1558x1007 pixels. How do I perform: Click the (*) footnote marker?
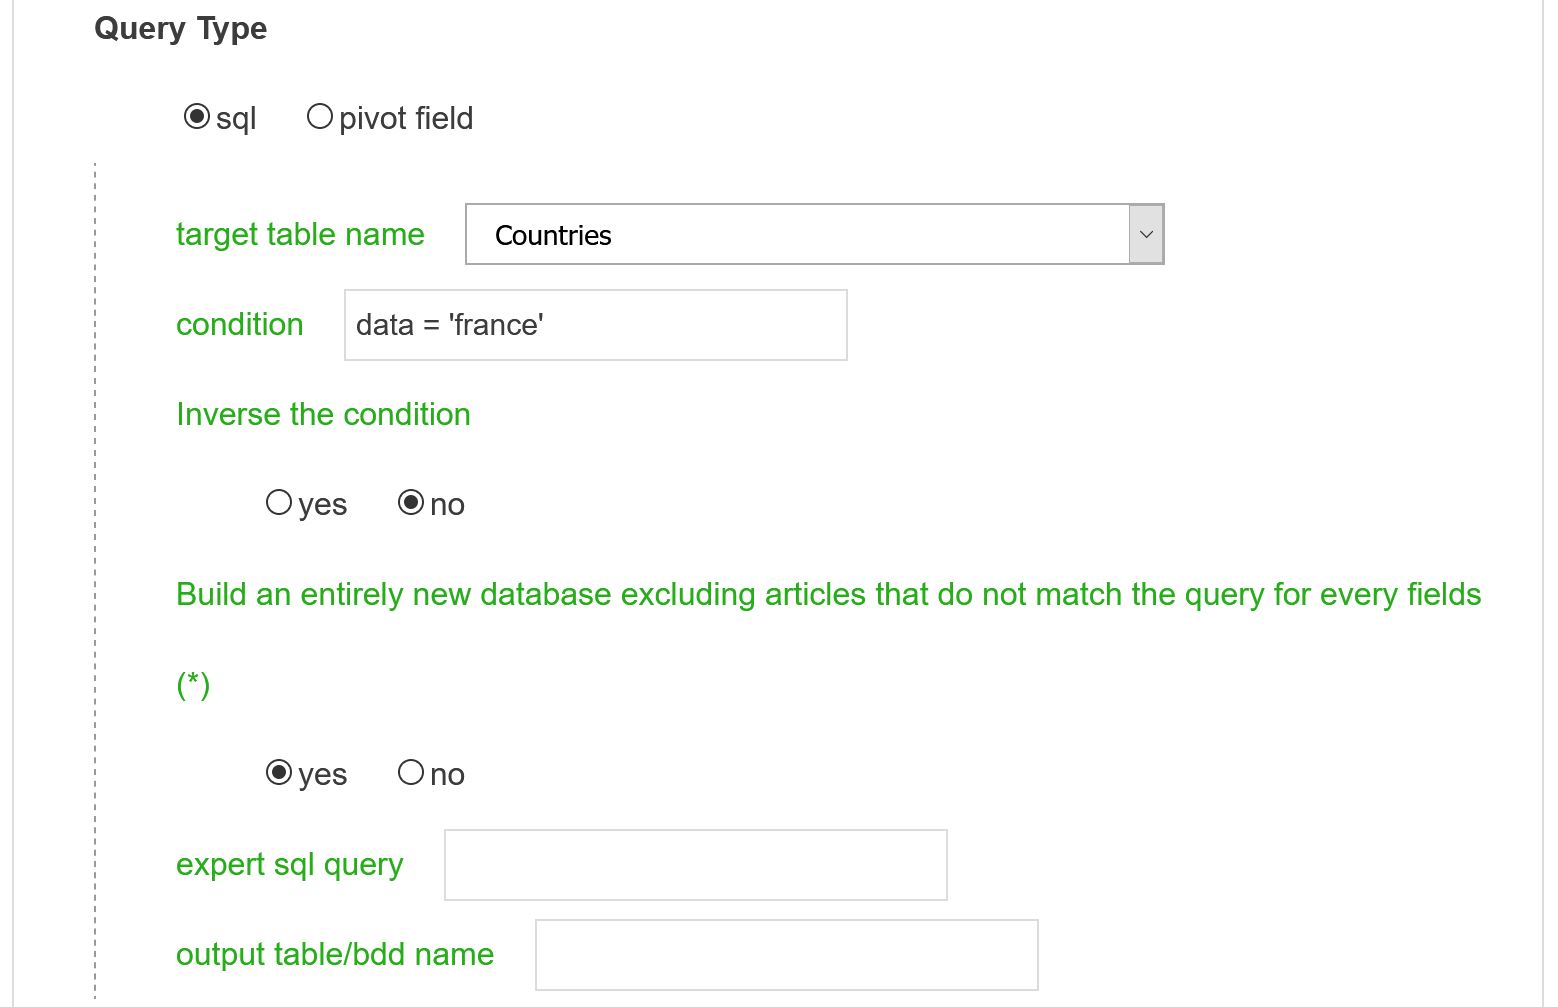[x=193, y=685]
